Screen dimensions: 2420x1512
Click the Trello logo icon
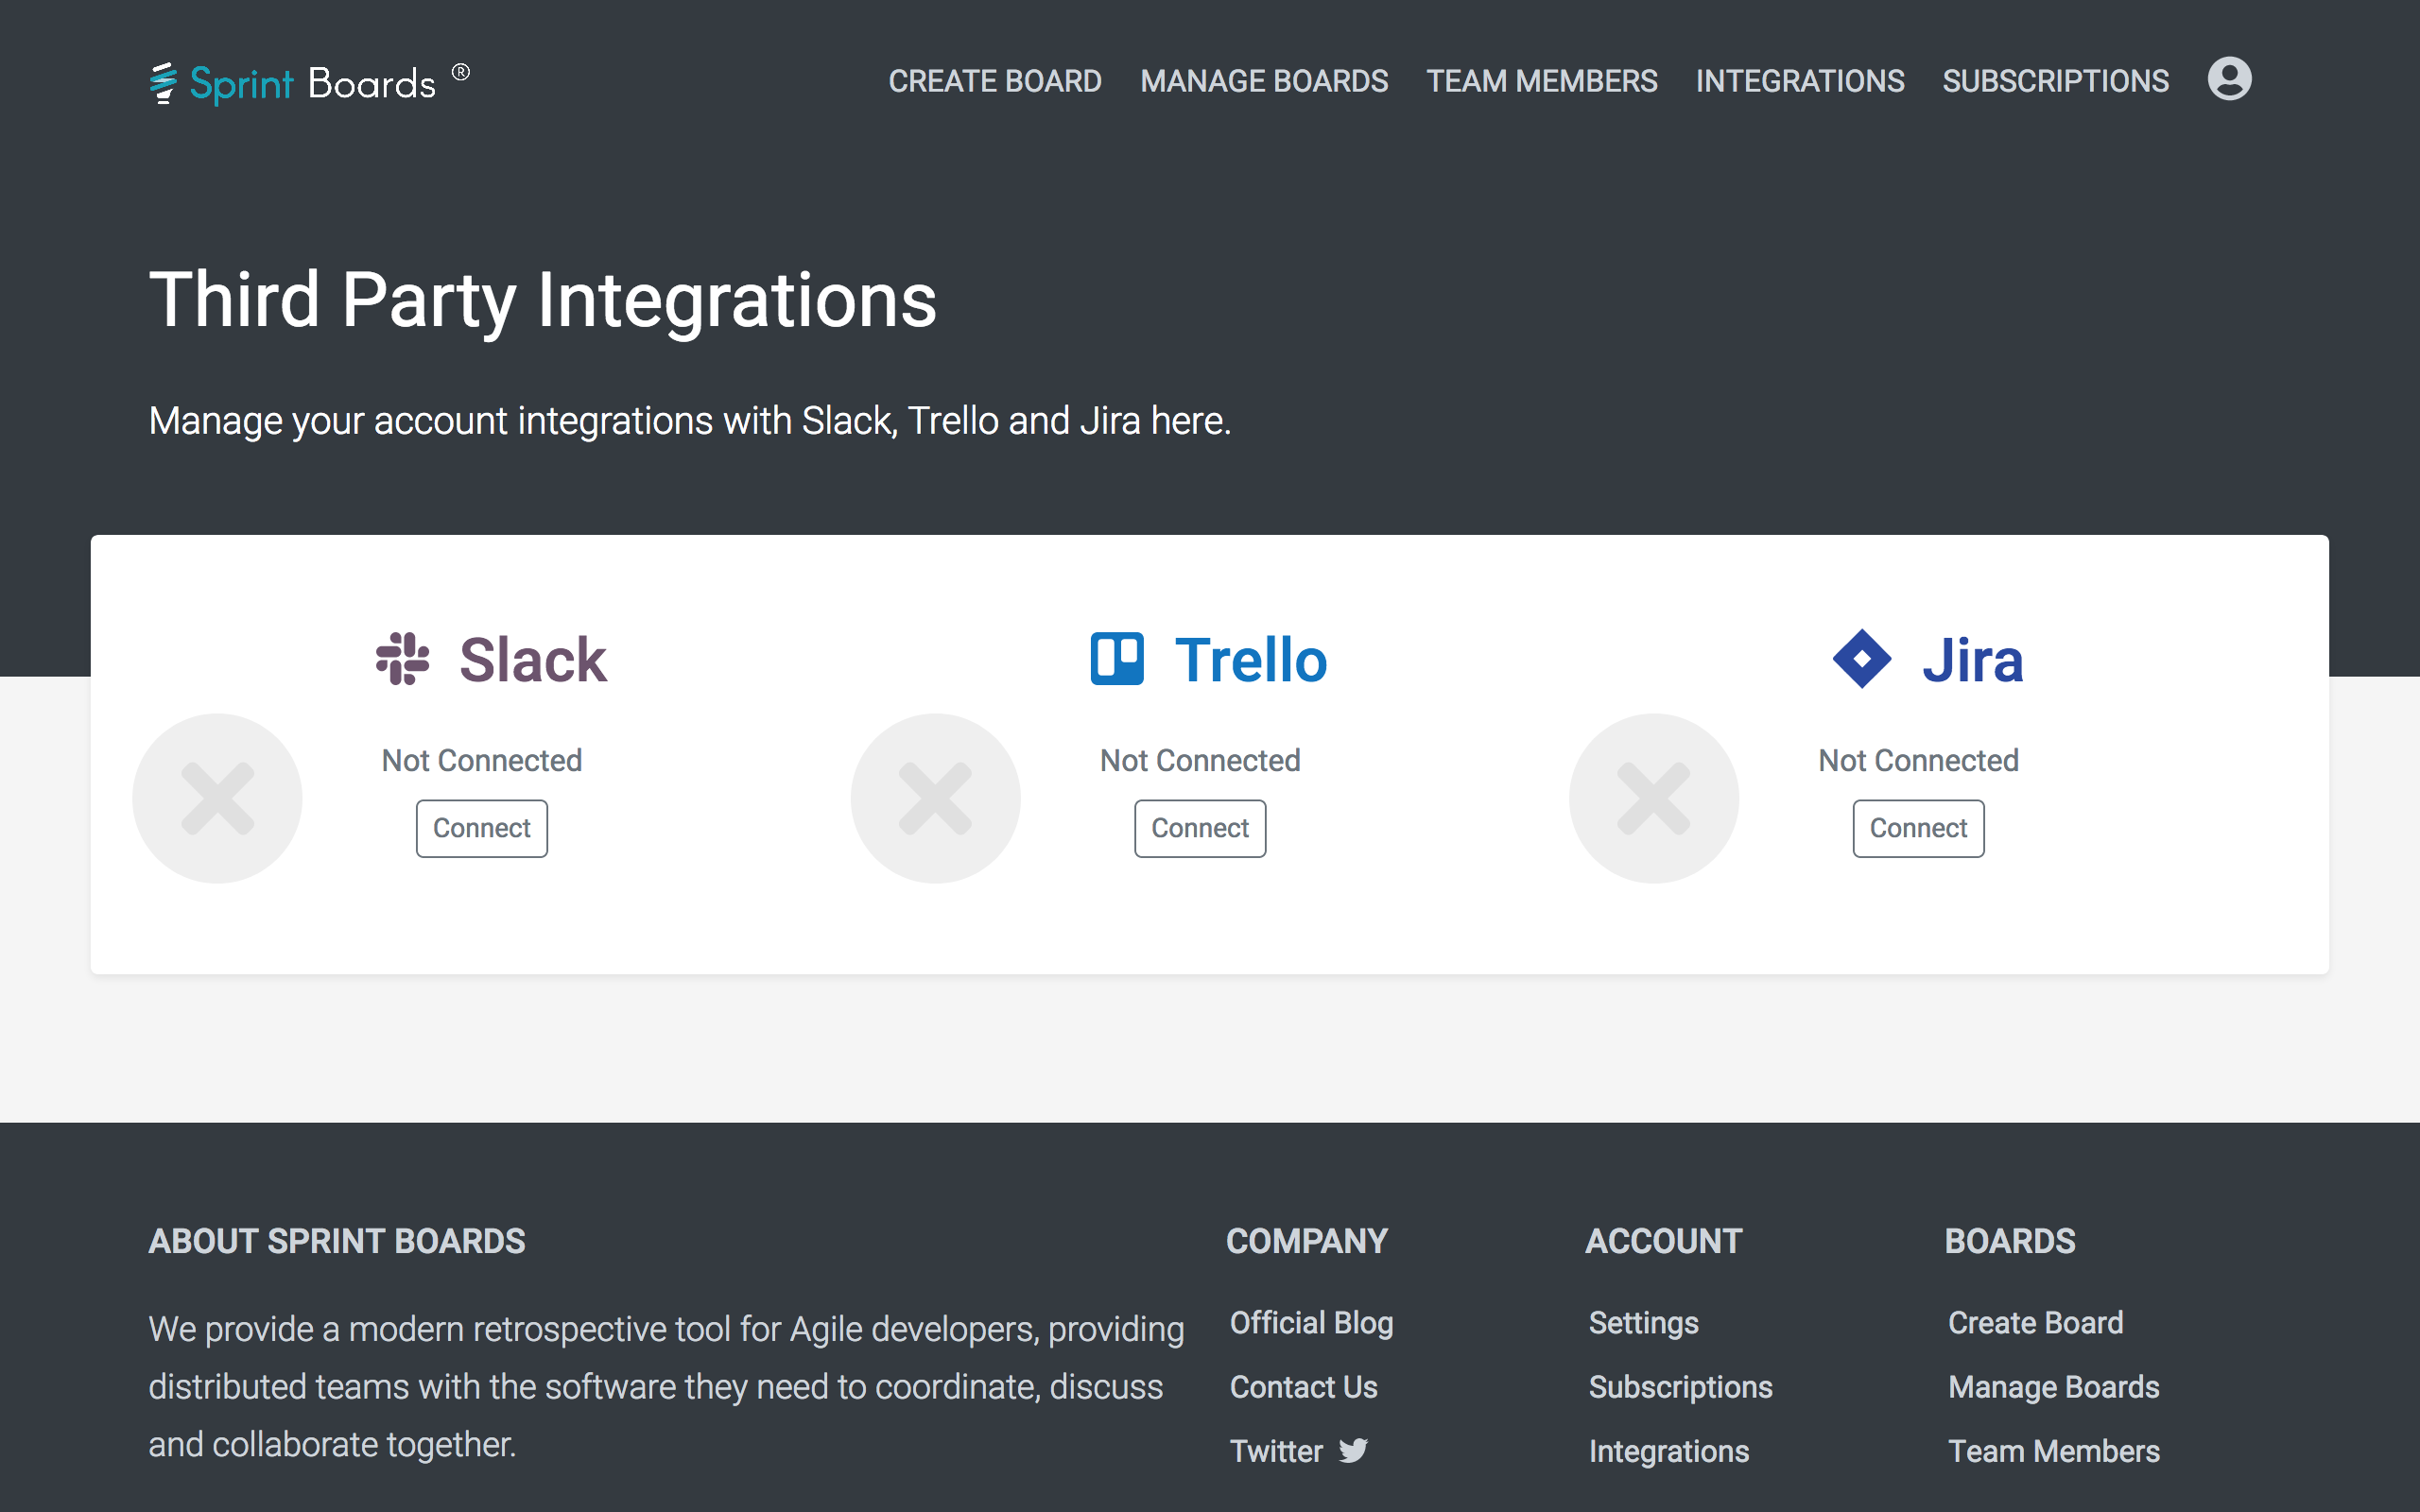coord(1117,659)
